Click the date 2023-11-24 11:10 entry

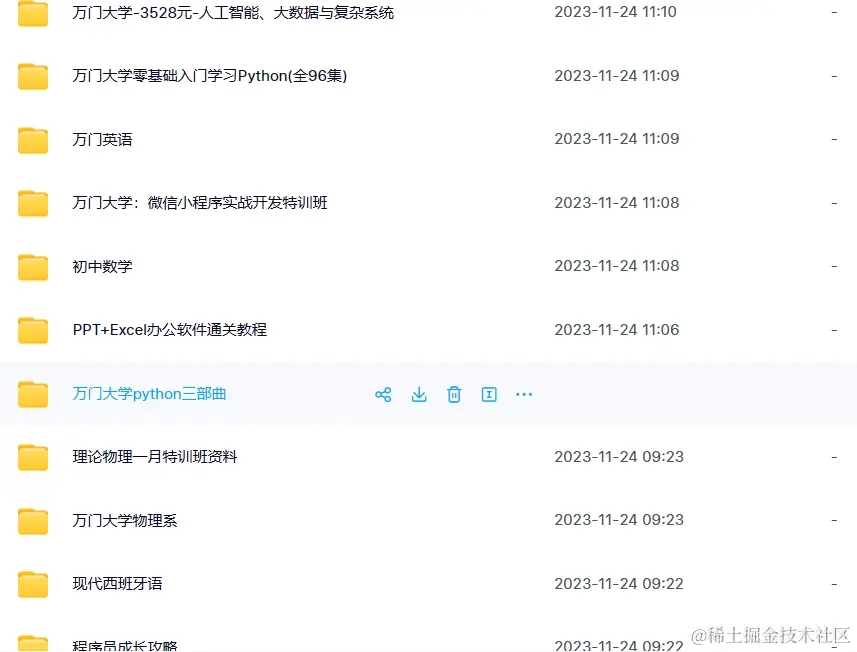click(x=616, y=12)
